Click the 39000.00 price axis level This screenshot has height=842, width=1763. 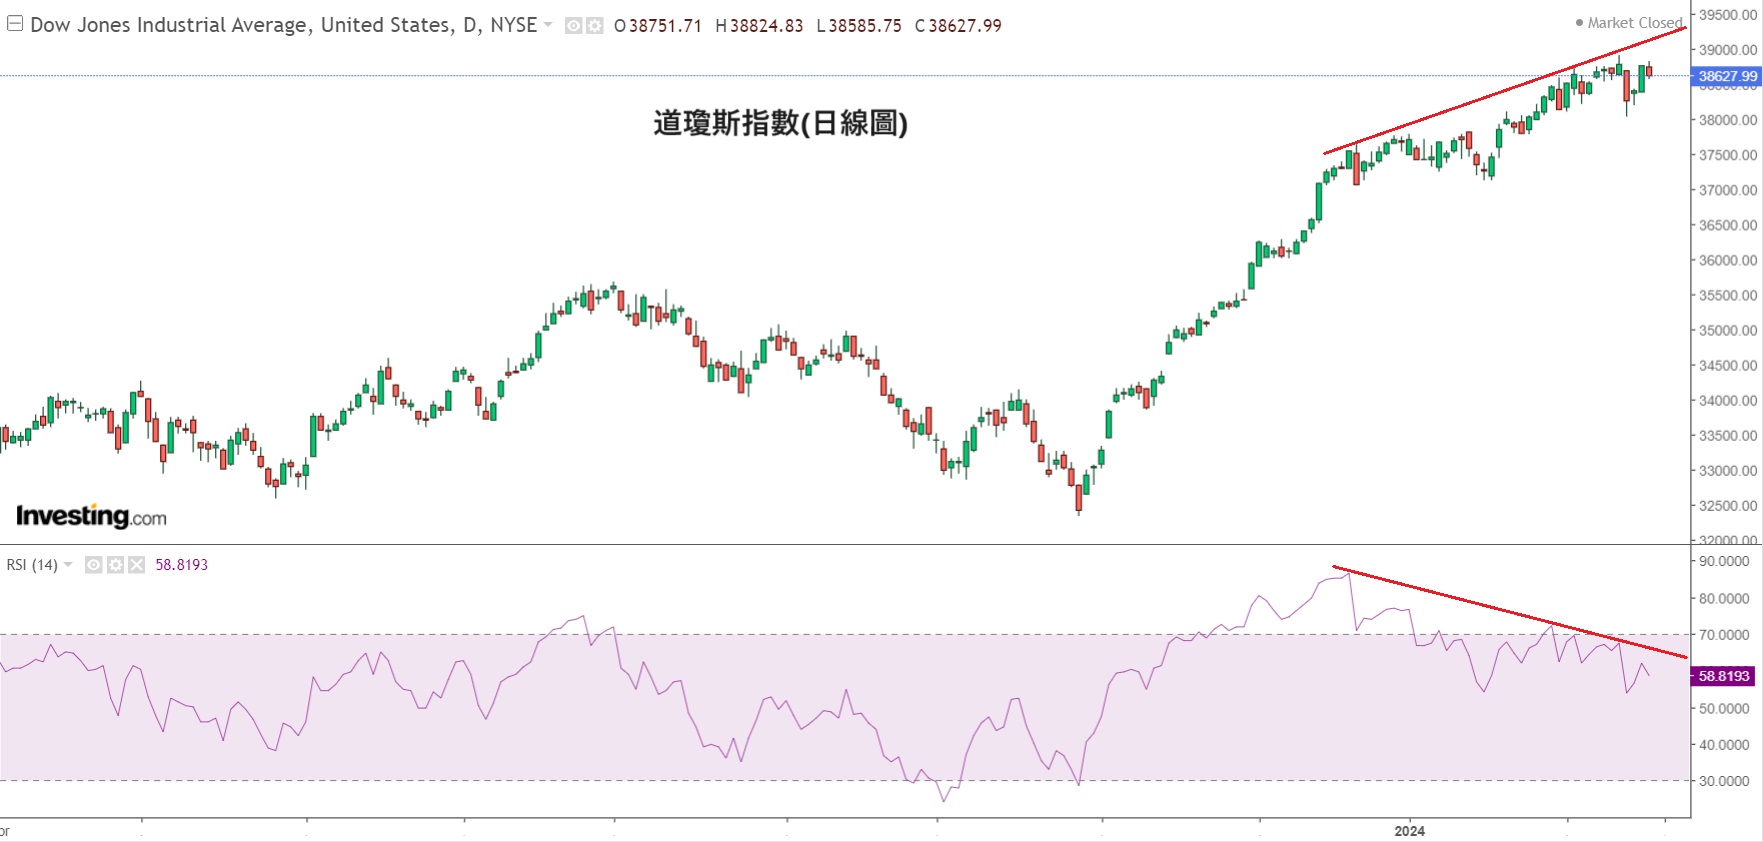coord(1727,50)
